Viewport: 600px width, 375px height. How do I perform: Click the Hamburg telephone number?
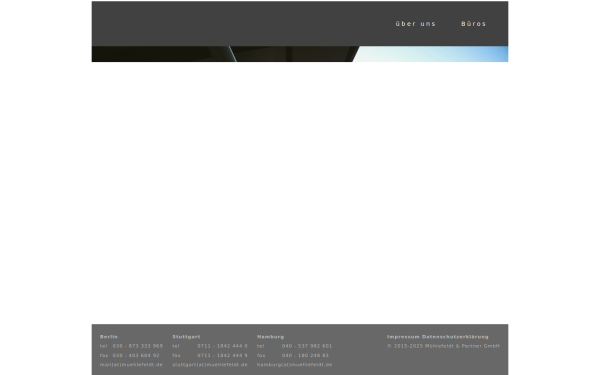tap(307, 346)
